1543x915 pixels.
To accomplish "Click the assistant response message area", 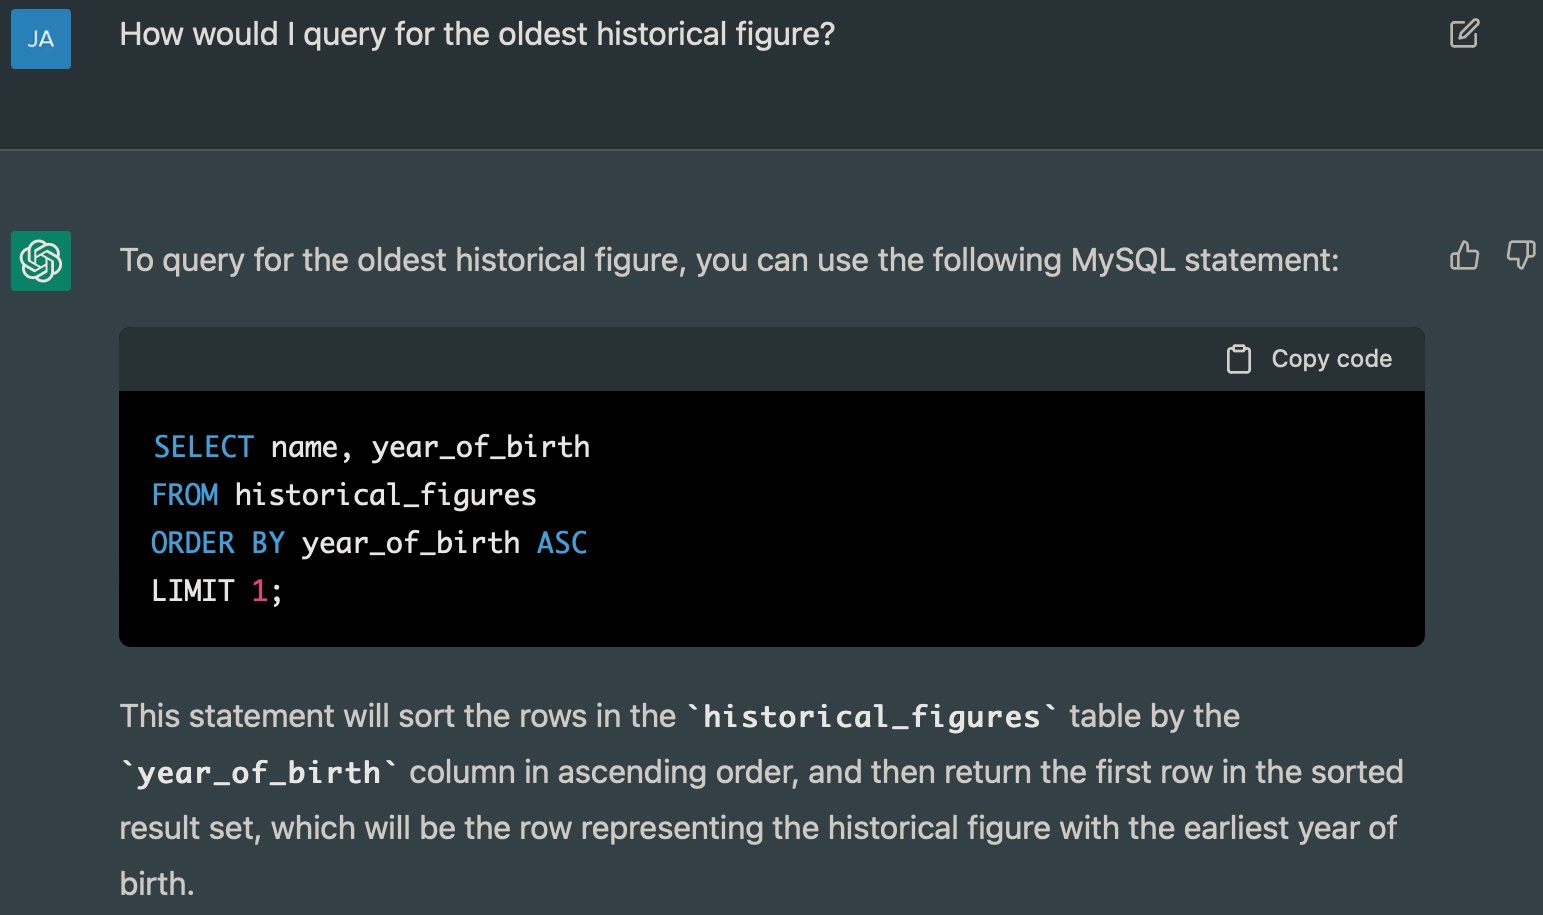I will pos(729,260).
